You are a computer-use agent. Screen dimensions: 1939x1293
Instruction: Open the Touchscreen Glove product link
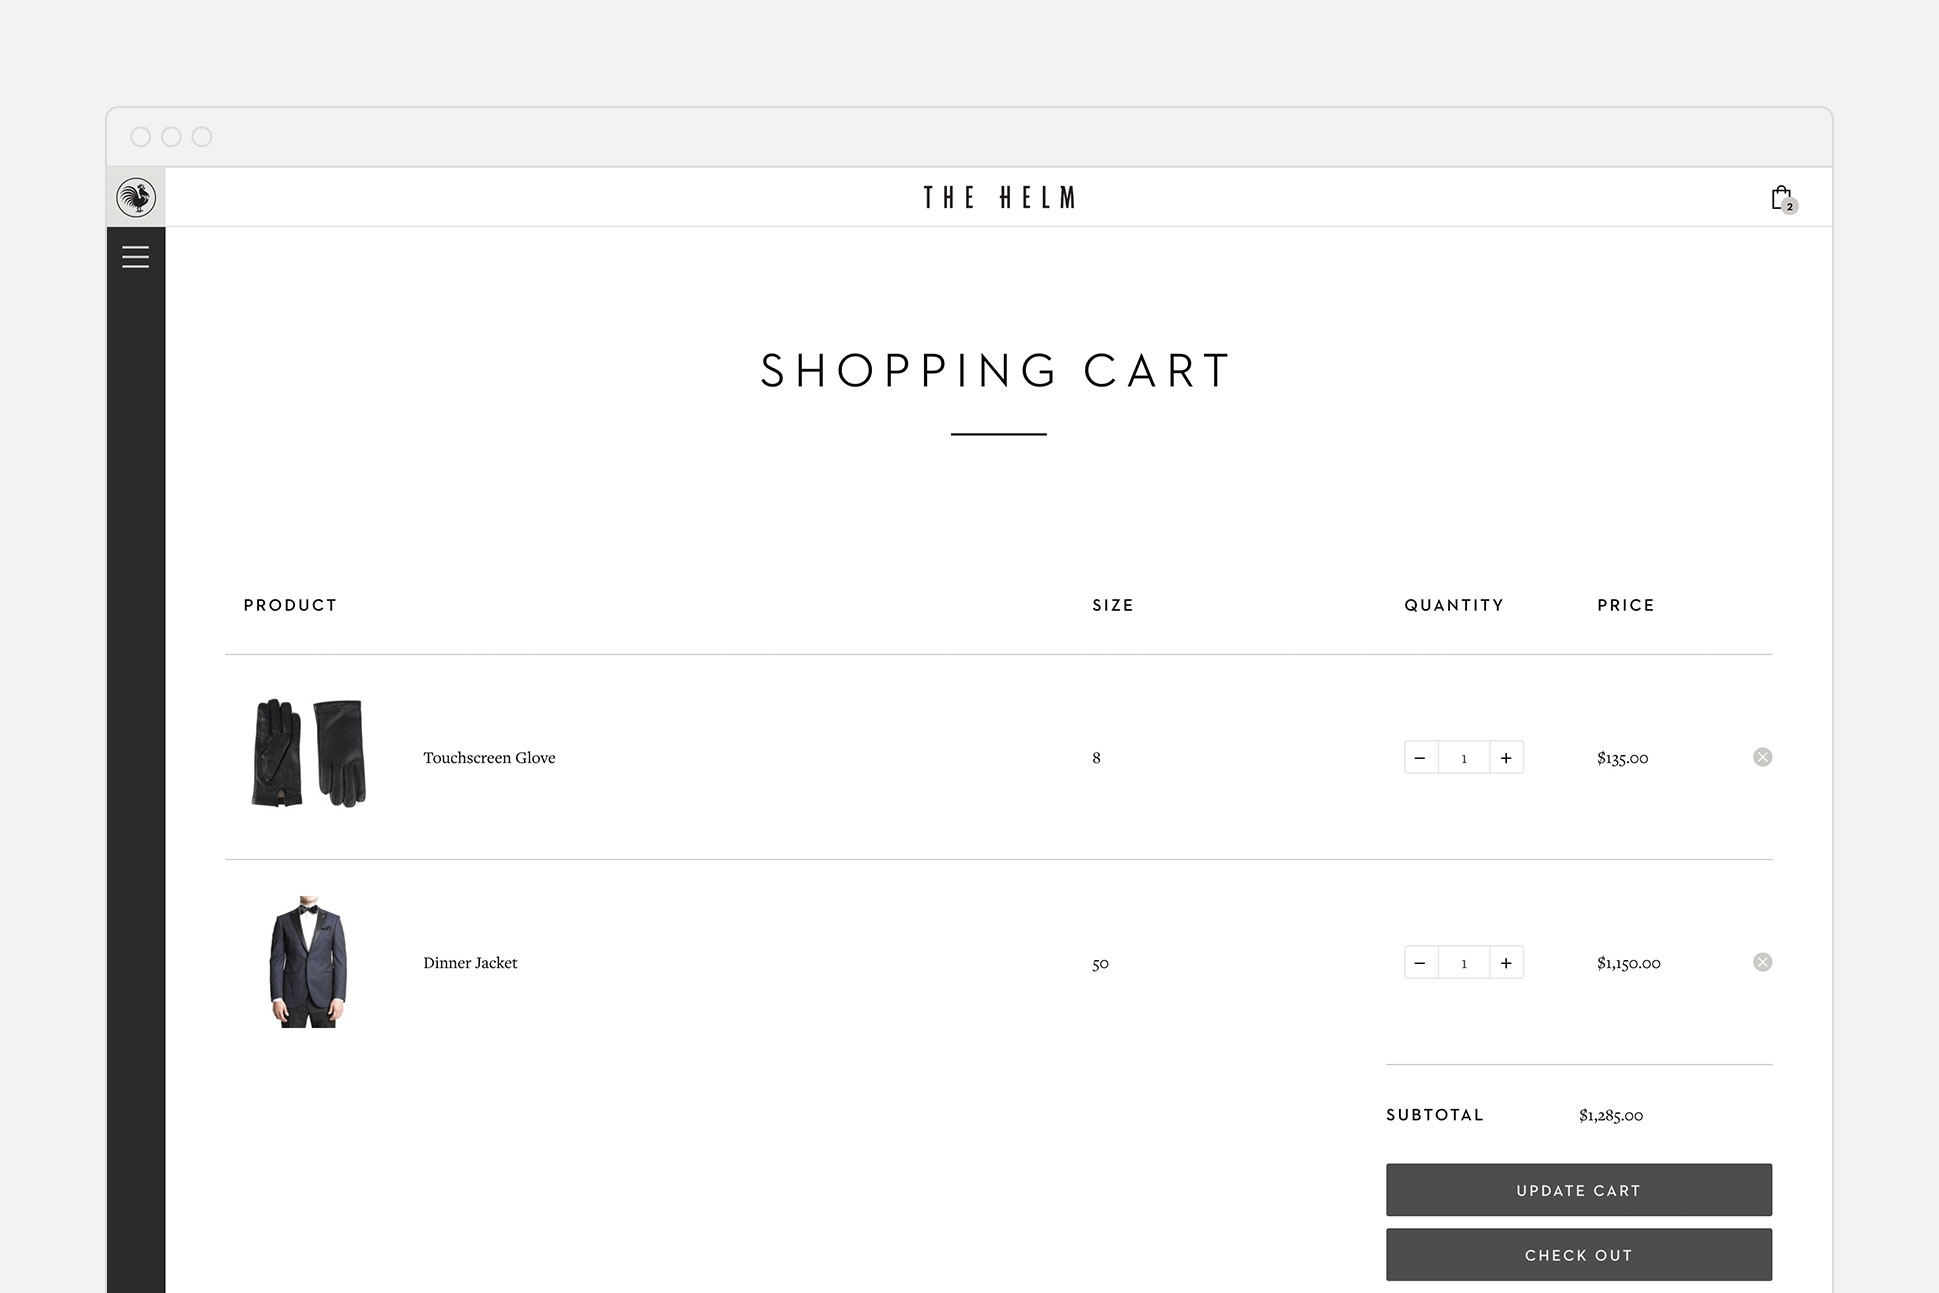pos(489,758)
